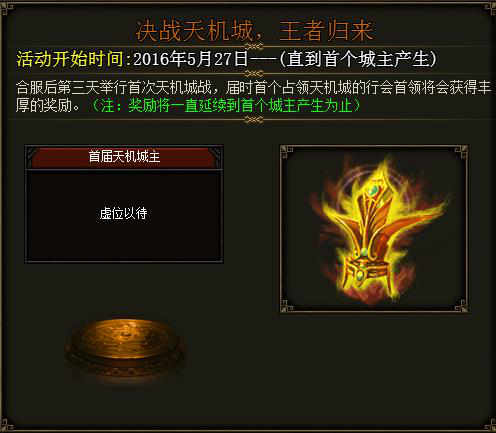Click the flaming golden throne image
Image resolution: width=496 pixels, height=433 pixels.
point(378,230)
